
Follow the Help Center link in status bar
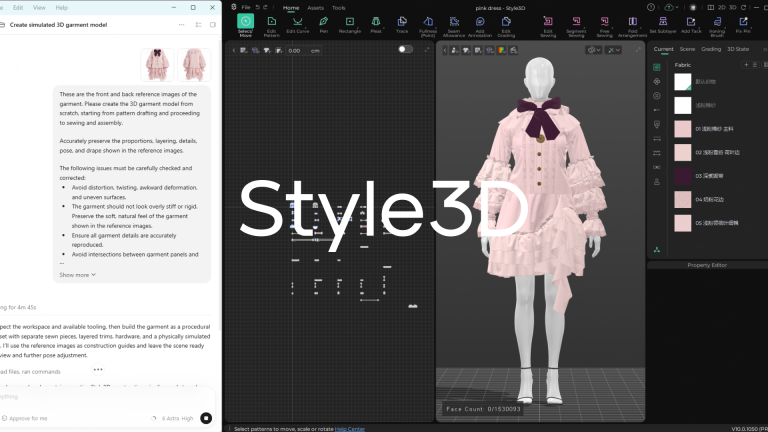click(350, 429)
